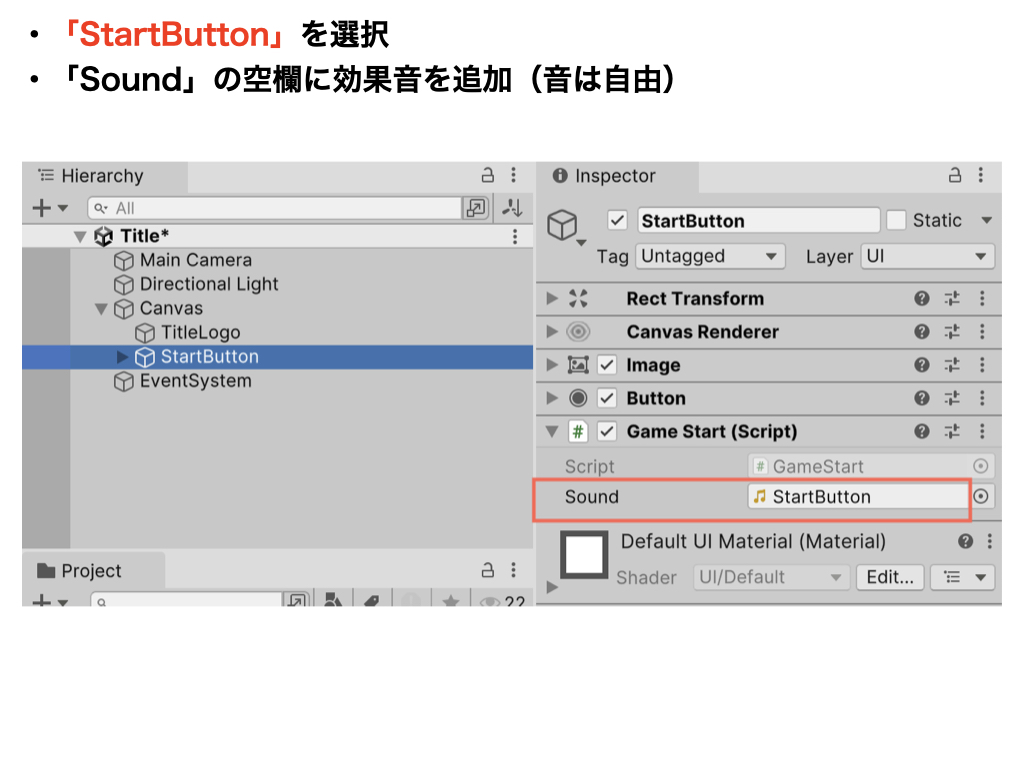Toggle the StartButton active checkbox

618,221
